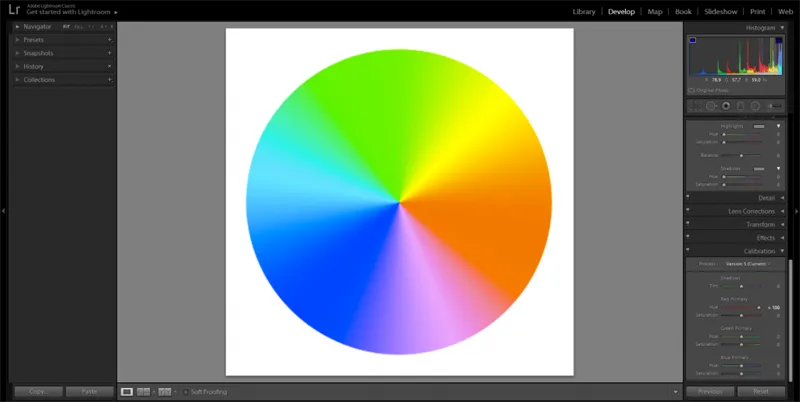Select the Crop Overlay tool
Viewport: 800px width, 402px height.
pyautogui.click(x=696, y=105)
